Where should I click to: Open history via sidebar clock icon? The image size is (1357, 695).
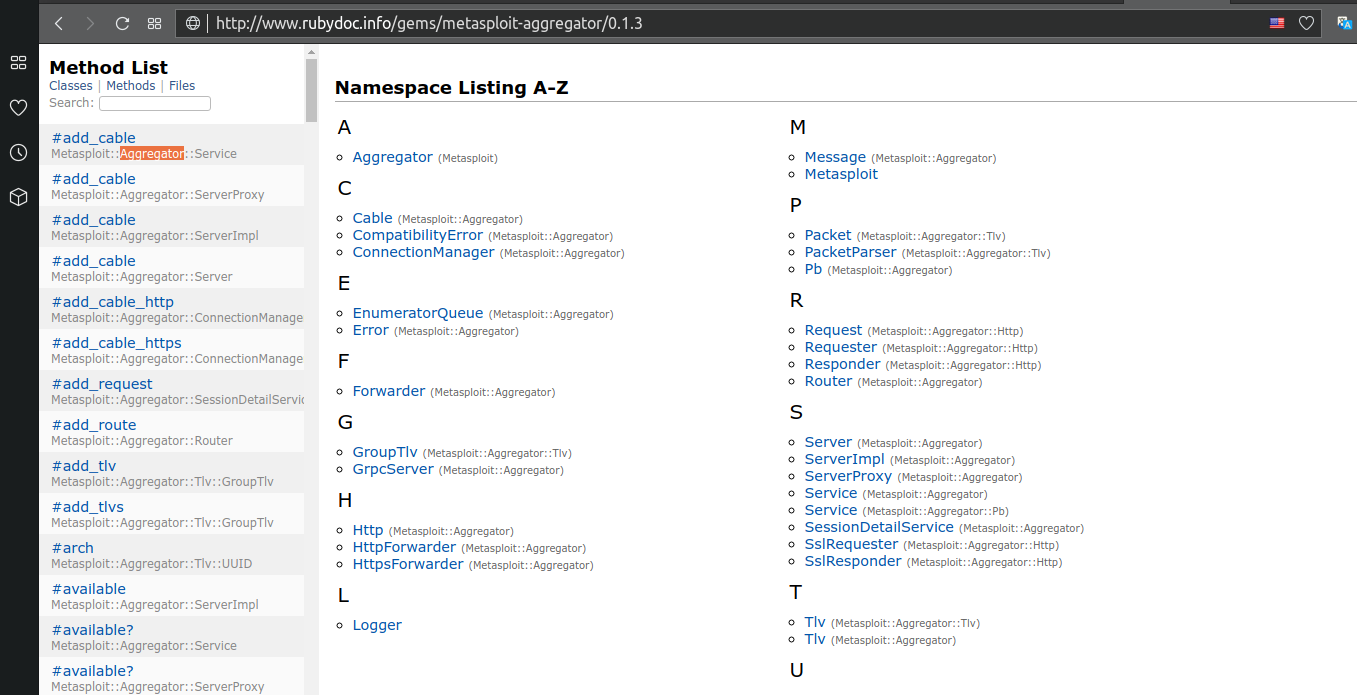coord(18,152)
